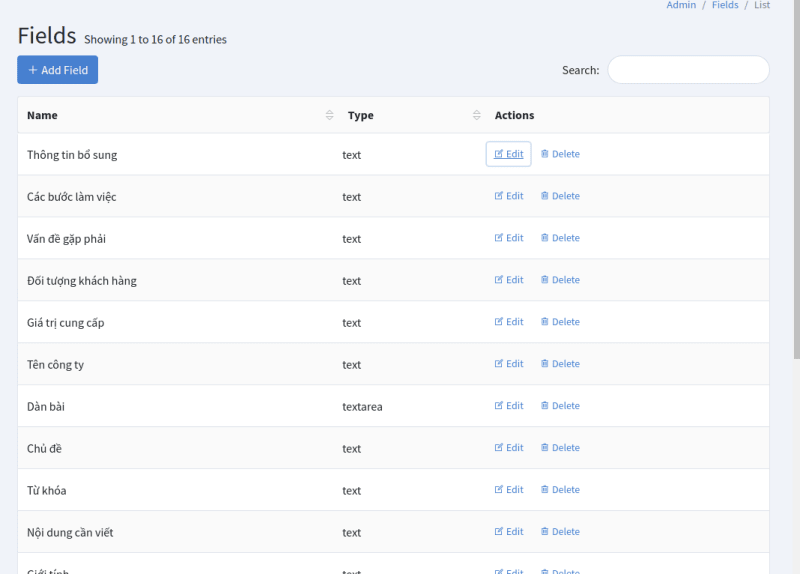The height and width of the screenshot is (574, 800).
Task: Delete the Nội dung cần viết field
Action: [x=560, y=531]
